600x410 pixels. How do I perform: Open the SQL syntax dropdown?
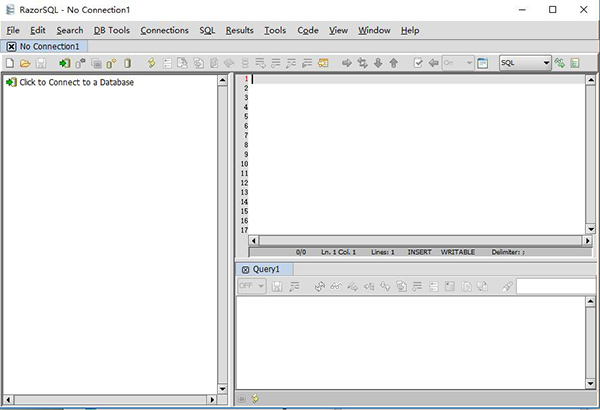pyautogui.click(x=525, y=63)
